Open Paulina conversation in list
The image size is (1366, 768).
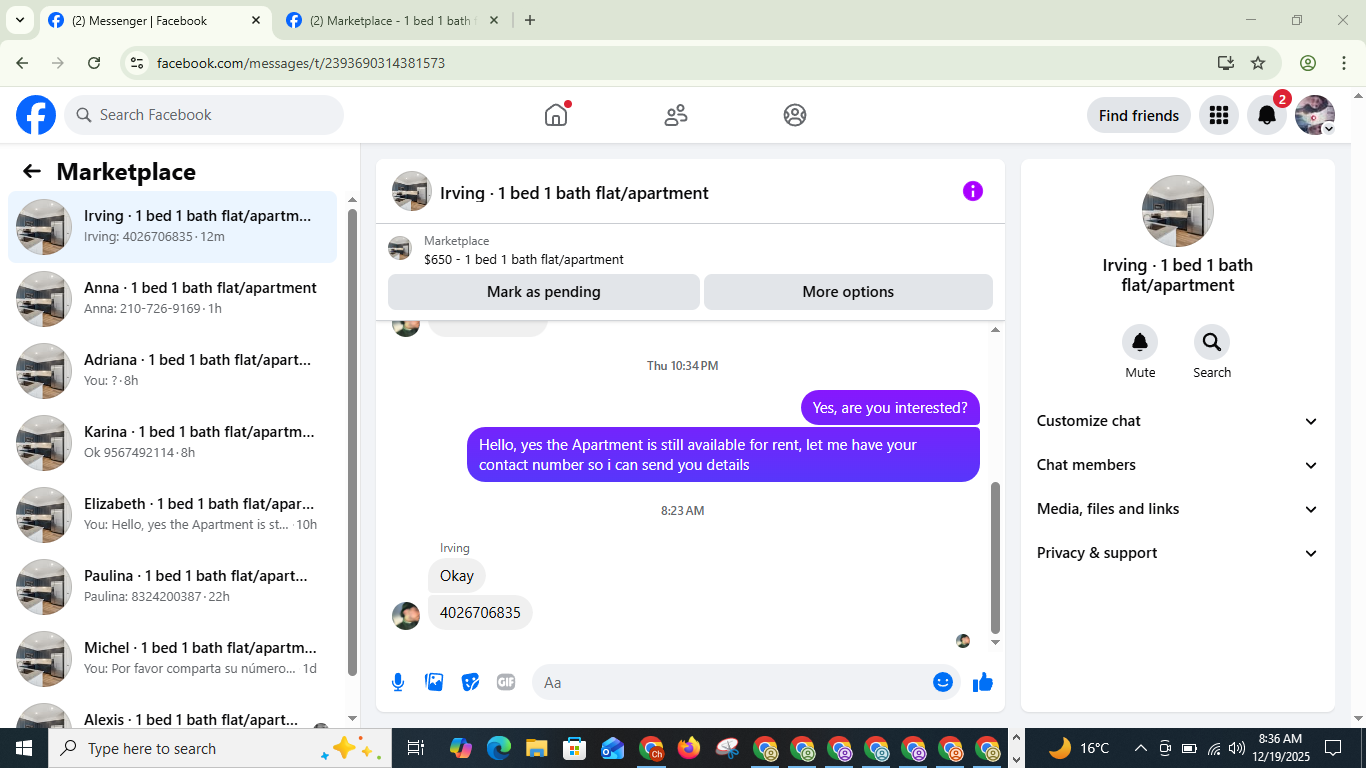pos(173,587)
